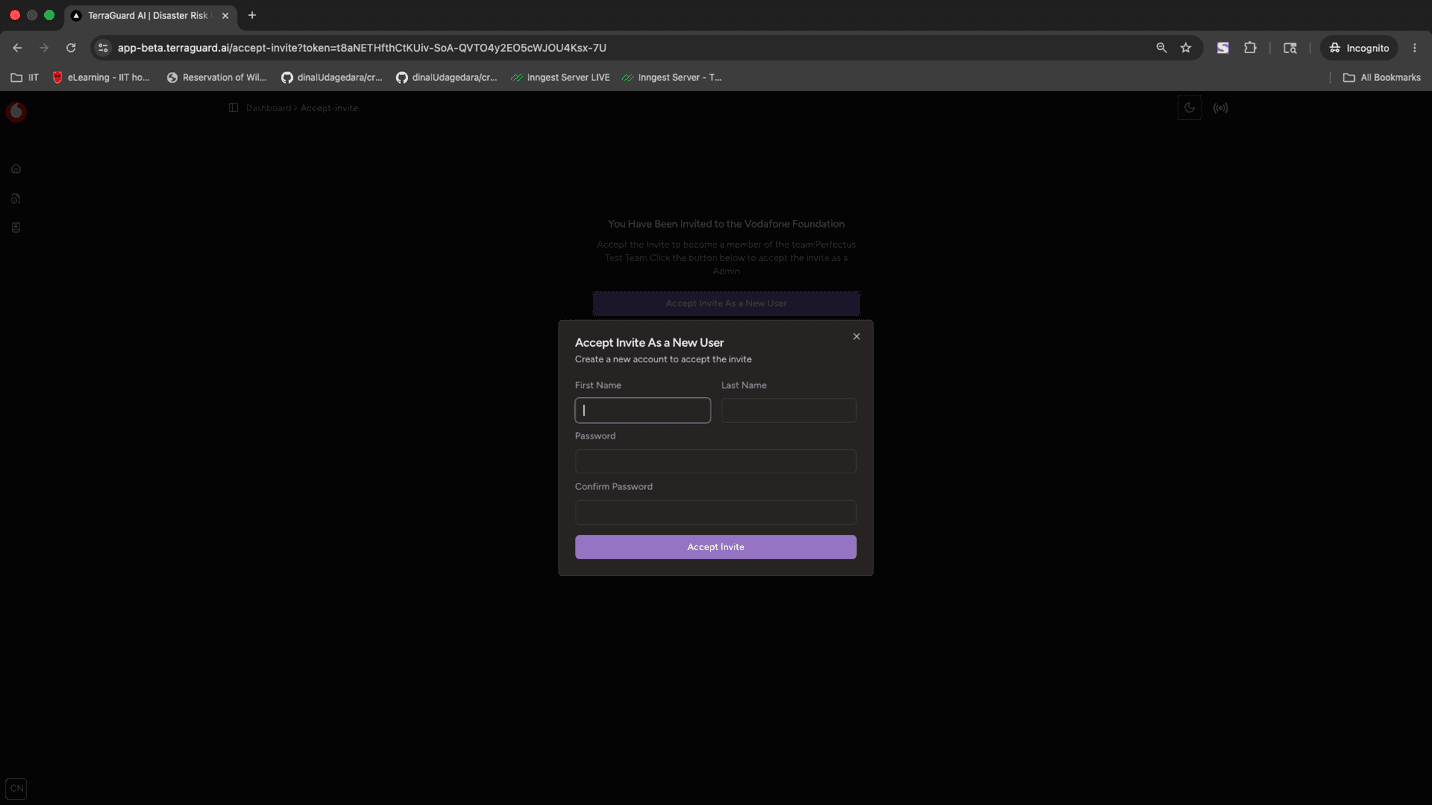Screen dimensions: 1432x805
Task: Click the browser forward arrow
Action: coord(44,48)
